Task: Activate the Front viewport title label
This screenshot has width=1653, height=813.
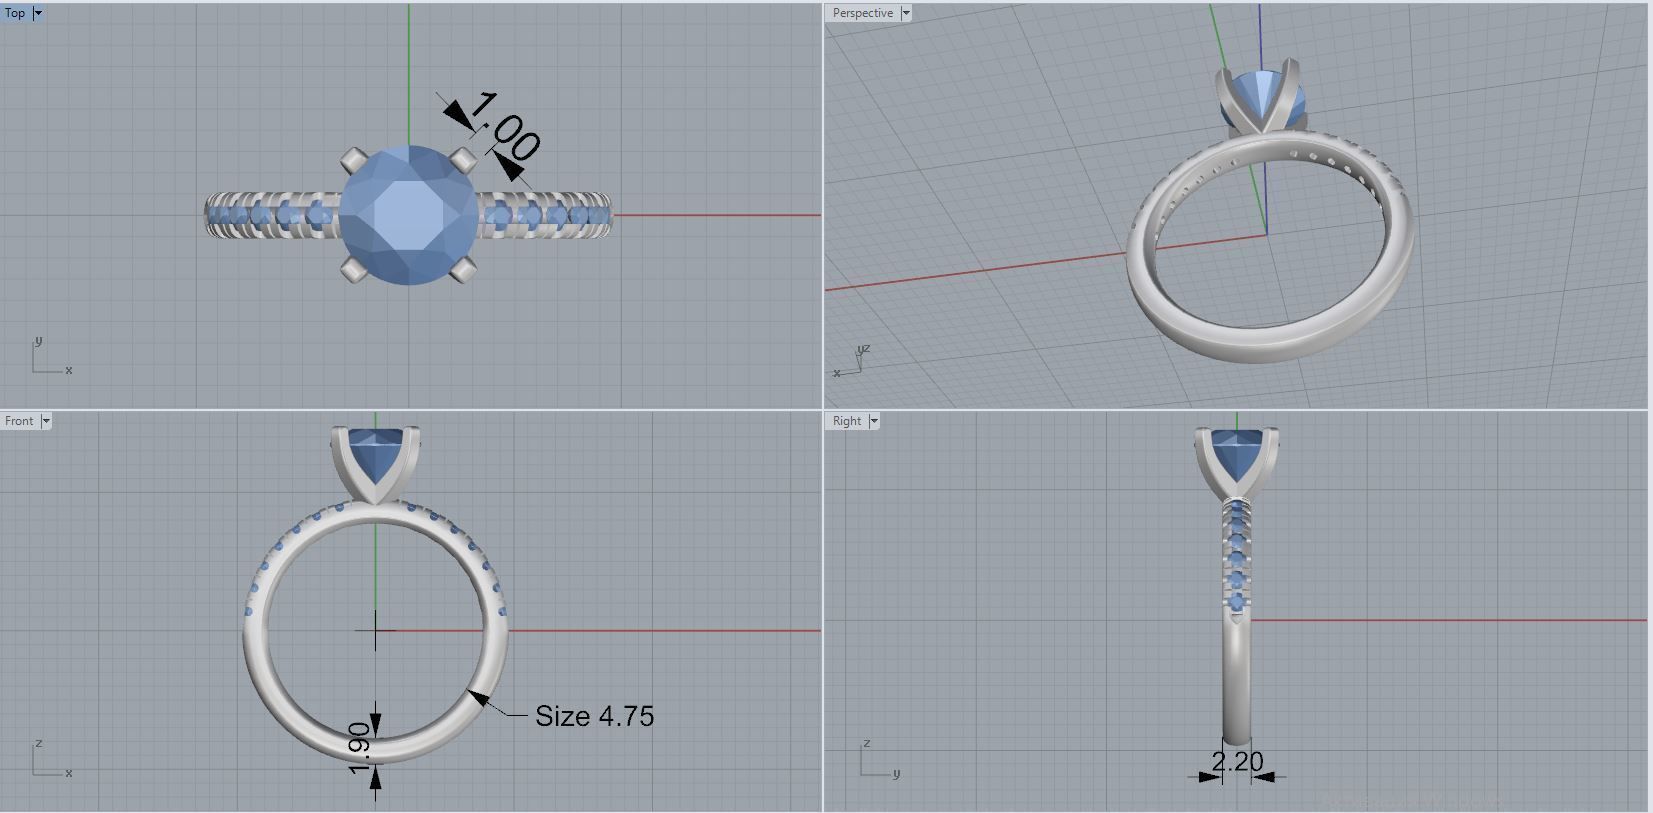Action: coord(20,421)
